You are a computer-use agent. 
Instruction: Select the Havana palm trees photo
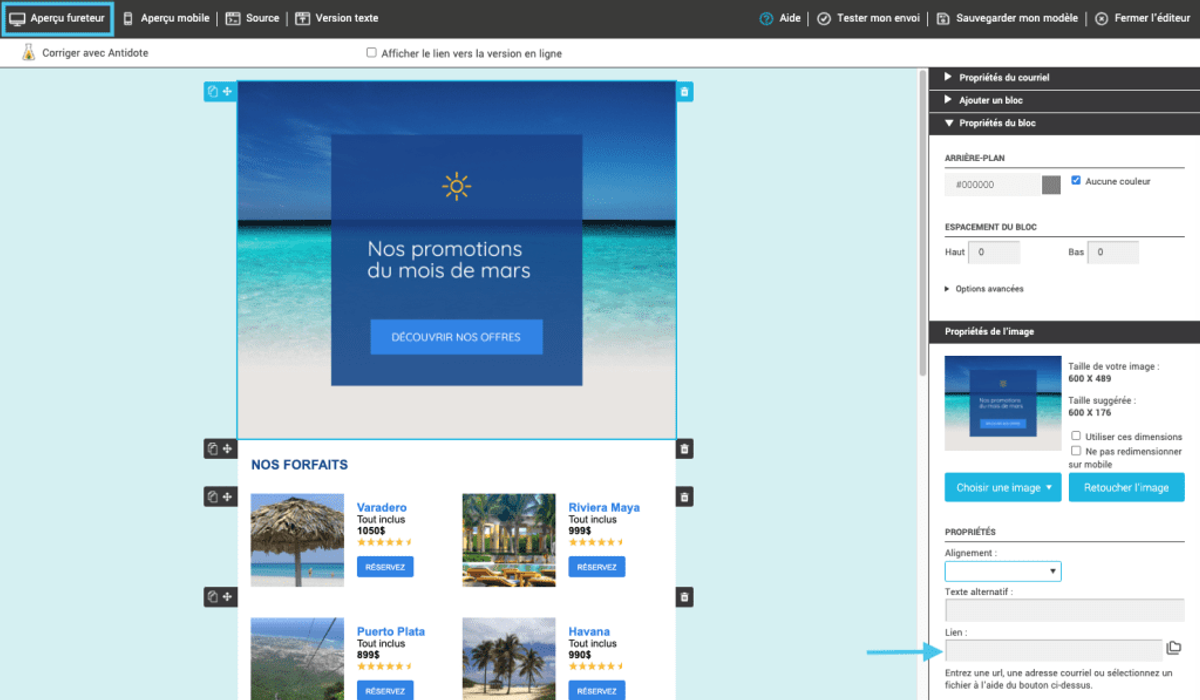pyautogui.click(x=509, y=658)
